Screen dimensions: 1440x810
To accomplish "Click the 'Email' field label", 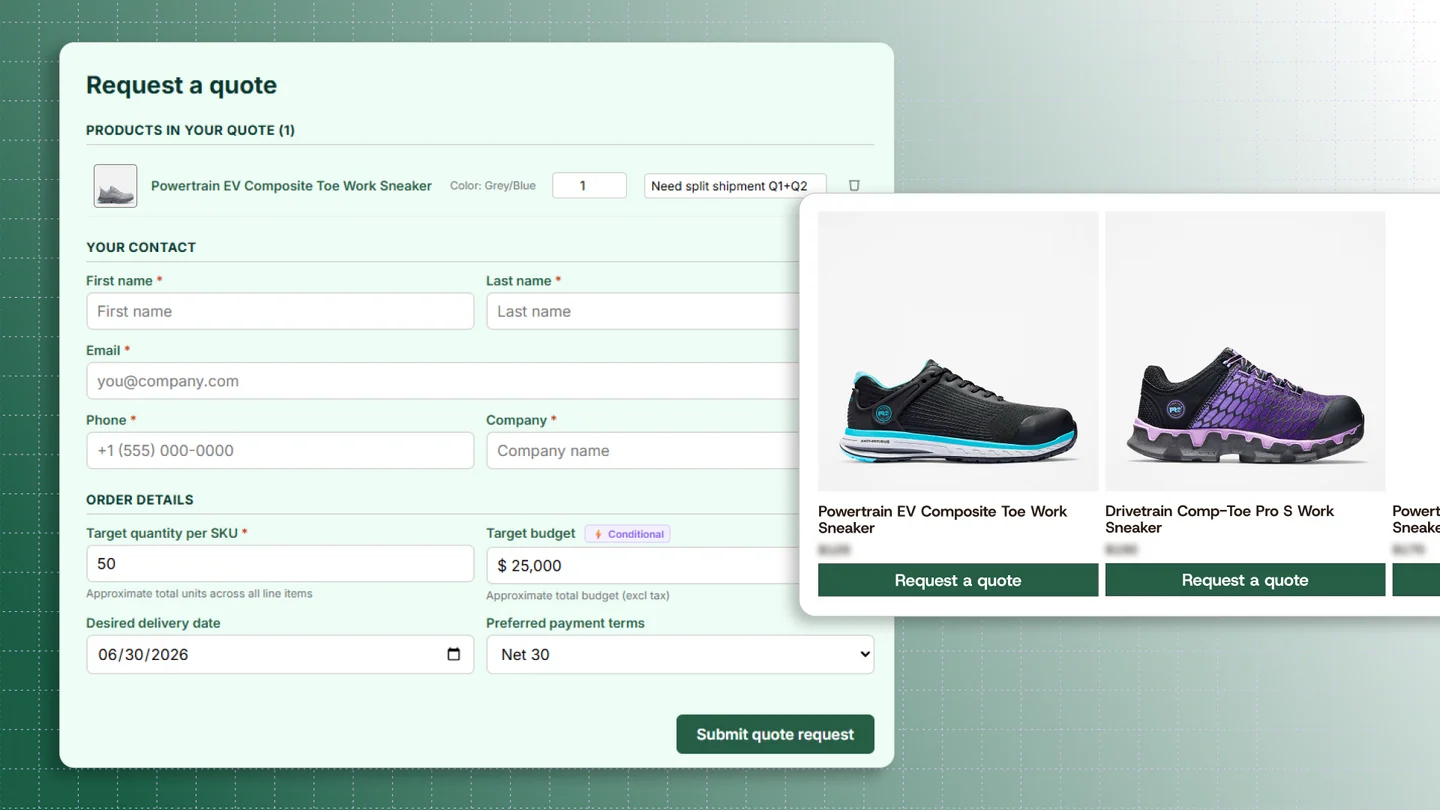I will tap(103, 350).
